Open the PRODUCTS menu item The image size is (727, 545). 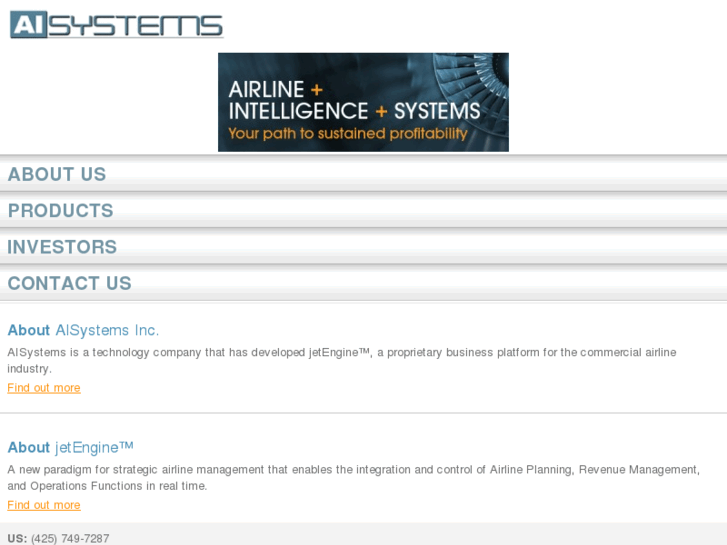click(364, 210)
